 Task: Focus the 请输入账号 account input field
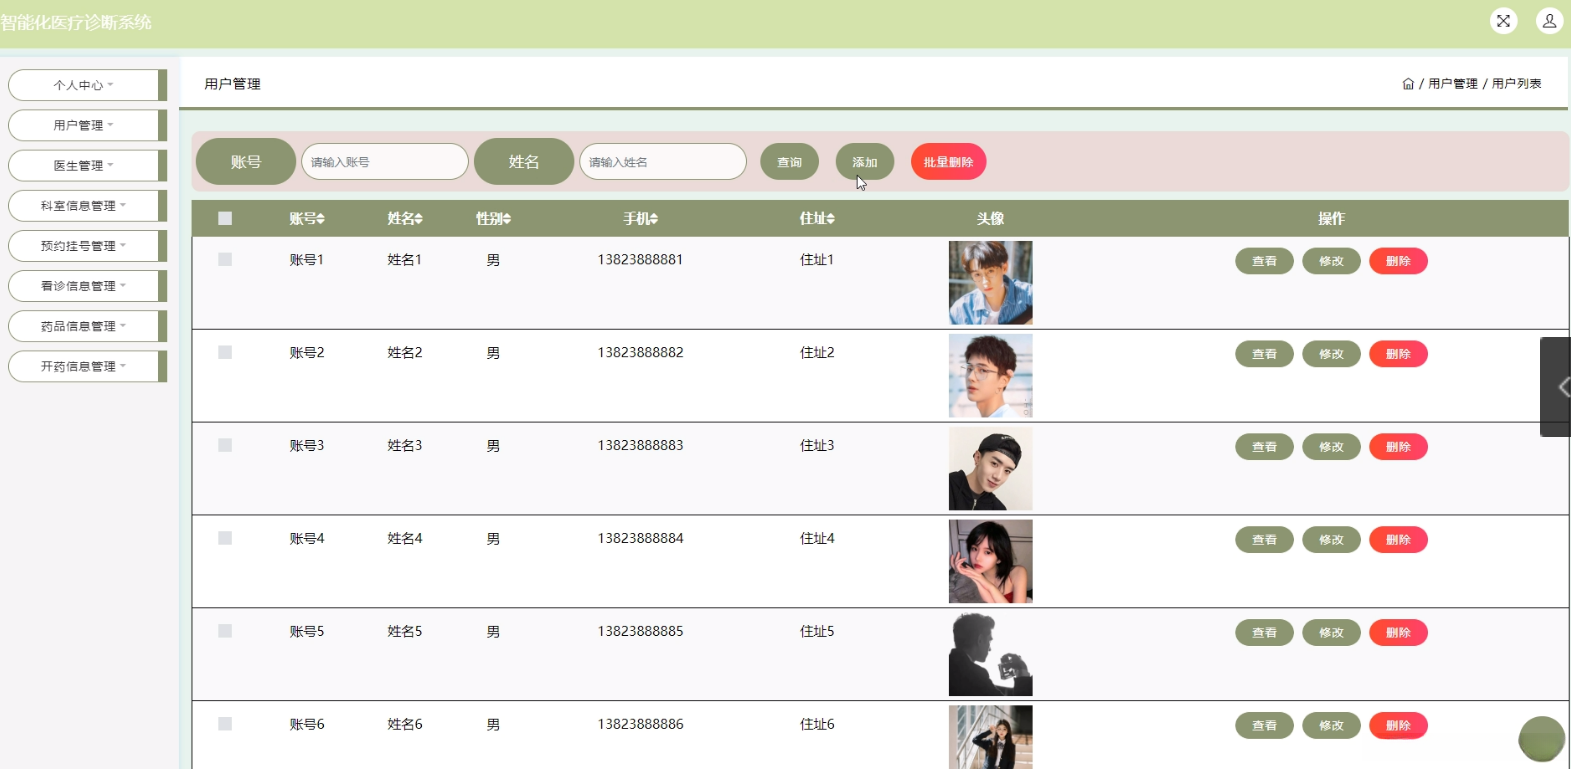coord(385,162)
